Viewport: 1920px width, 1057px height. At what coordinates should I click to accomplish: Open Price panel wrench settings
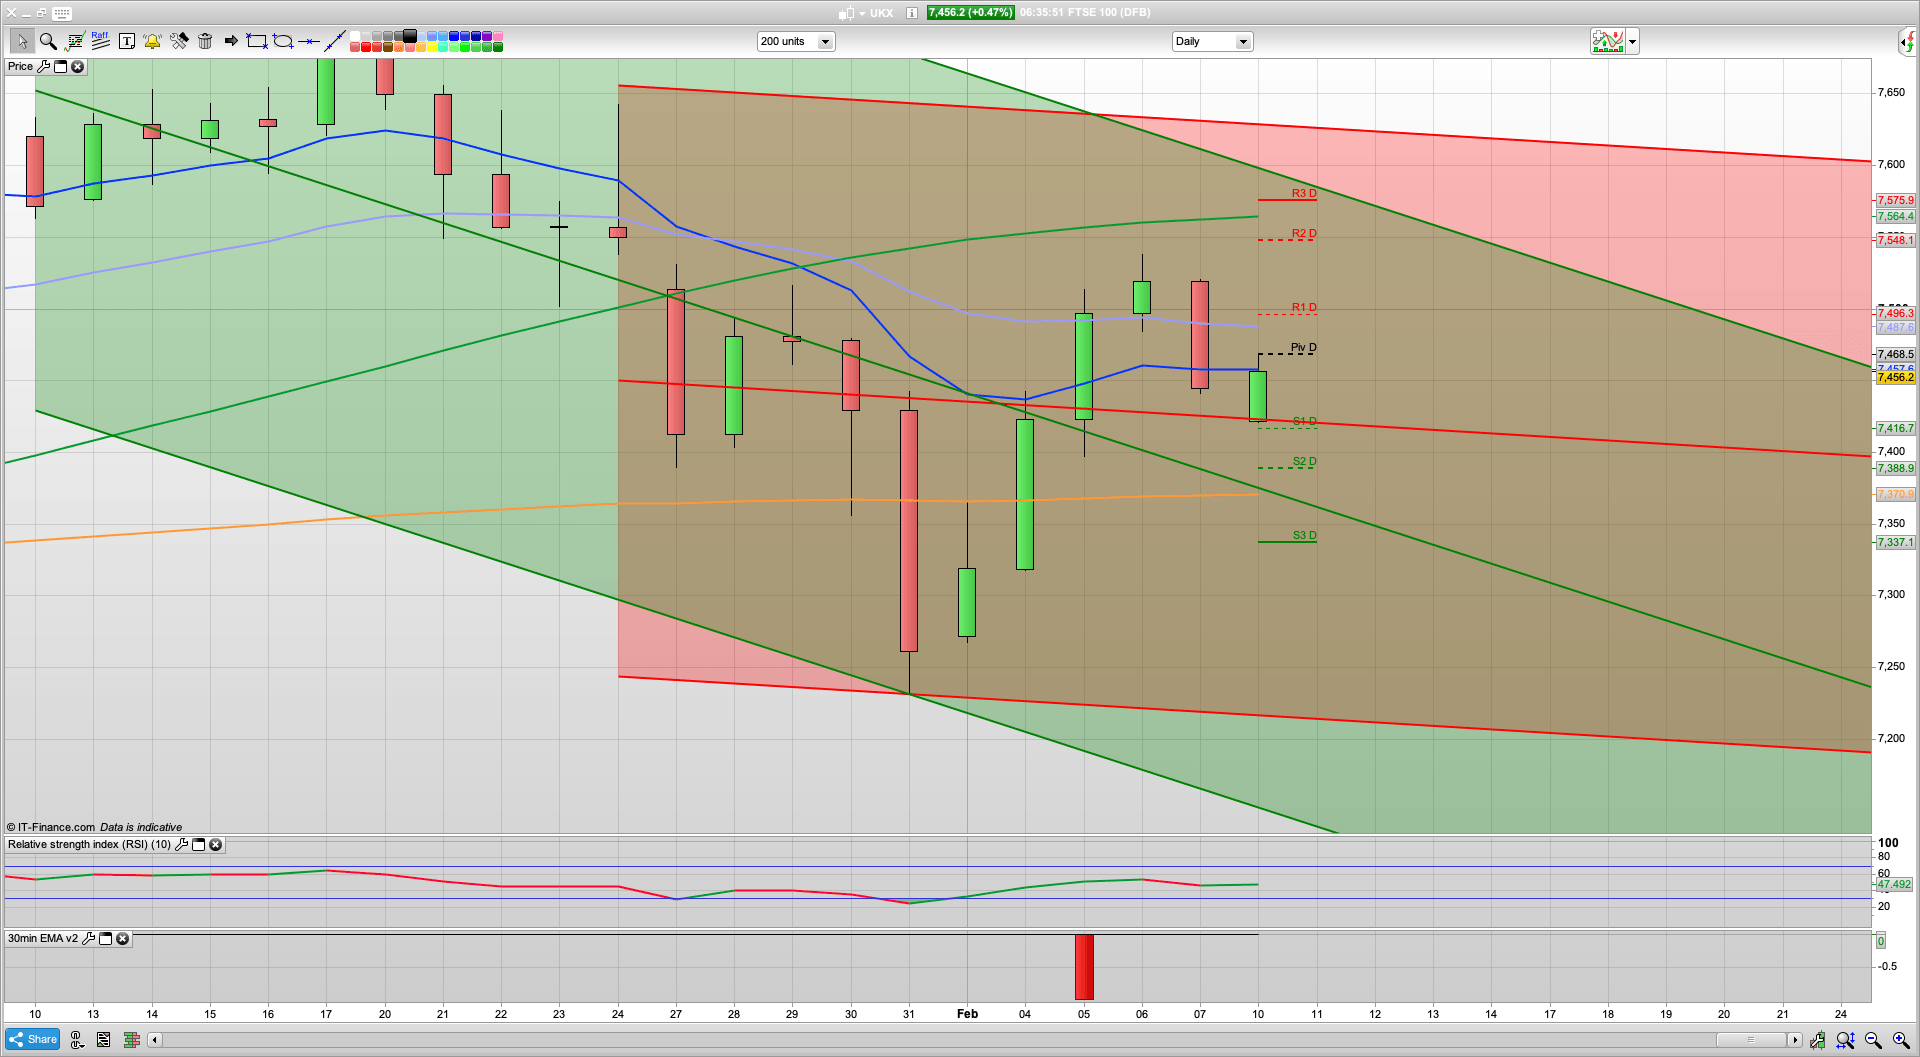point(43,67)
